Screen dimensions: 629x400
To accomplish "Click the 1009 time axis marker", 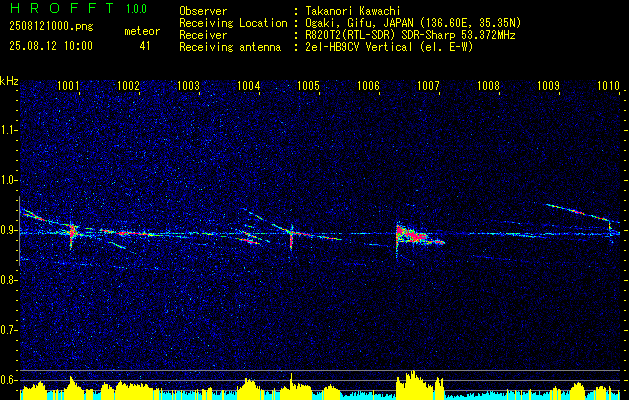I will pos(548,86).
